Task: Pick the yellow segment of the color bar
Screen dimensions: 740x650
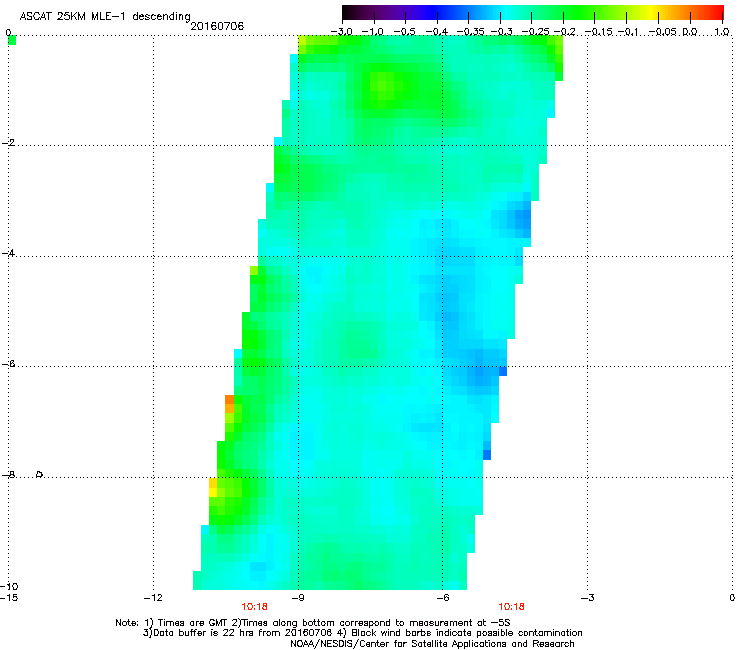Action: 653,12
